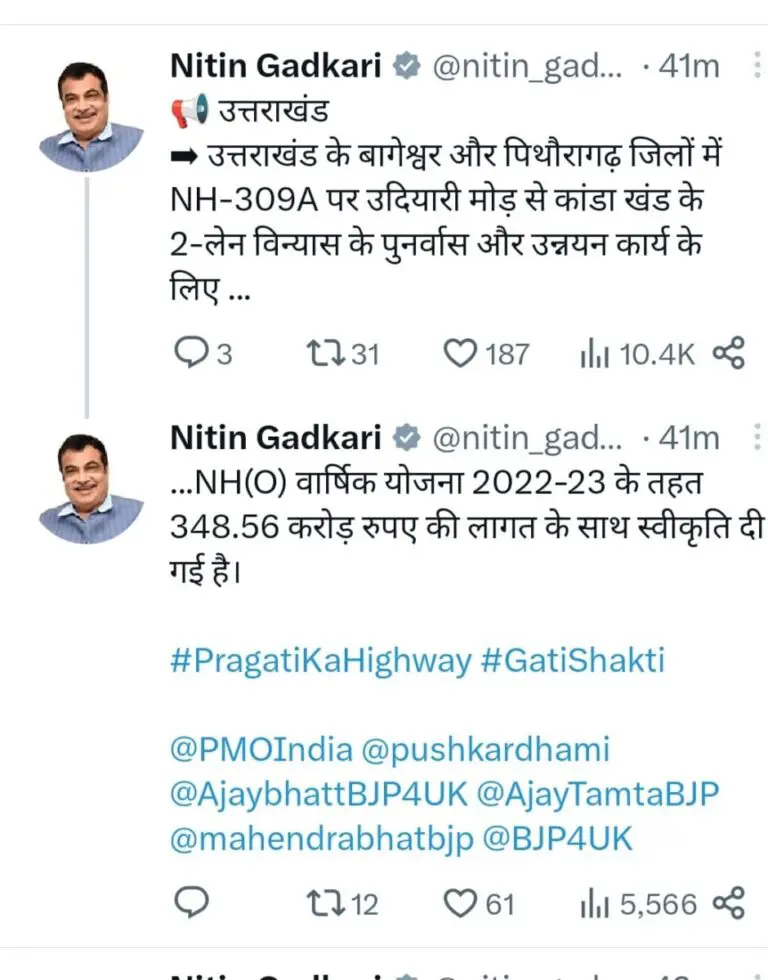Image resolution: width=768 pixels, height=980 pixels.
Task: Open the @AjayTamtaBJP profile
Action: click(x=598, y=794)
